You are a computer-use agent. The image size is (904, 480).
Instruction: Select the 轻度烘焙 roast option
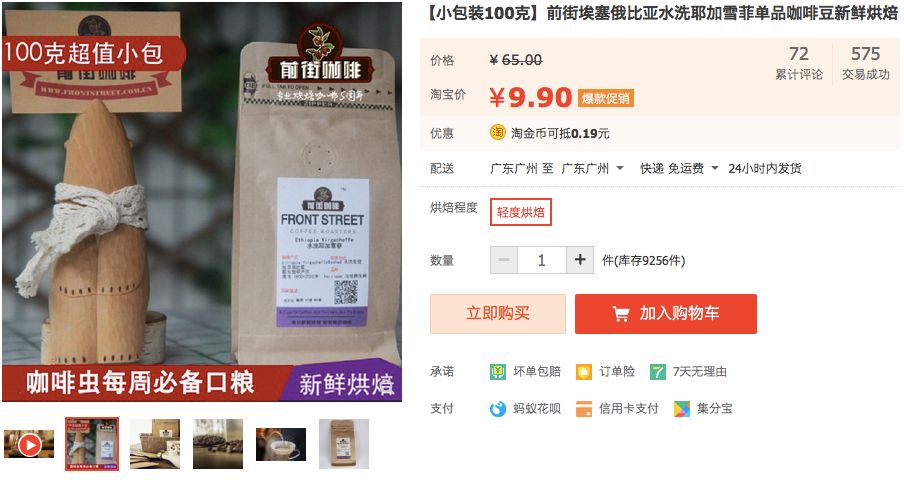tap(521, 212)
